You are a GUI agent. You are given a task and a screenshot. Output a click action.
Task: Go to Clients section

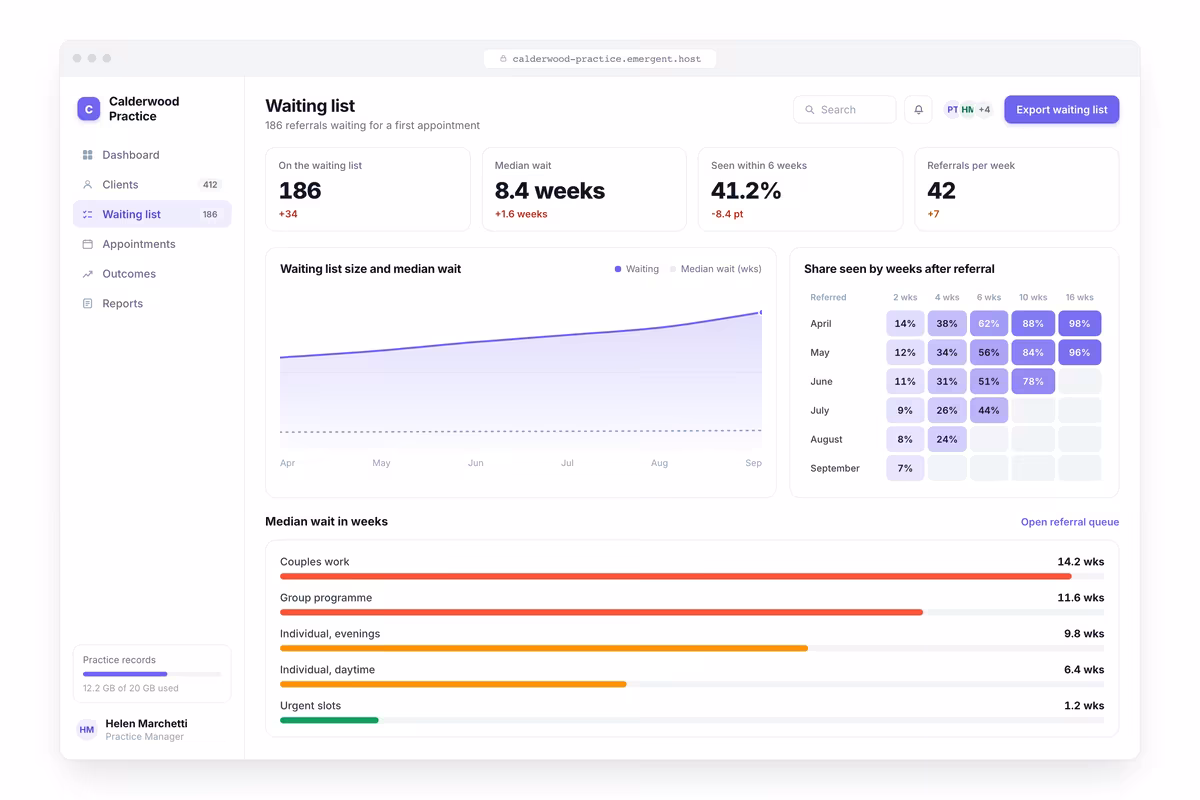[152, 185]
